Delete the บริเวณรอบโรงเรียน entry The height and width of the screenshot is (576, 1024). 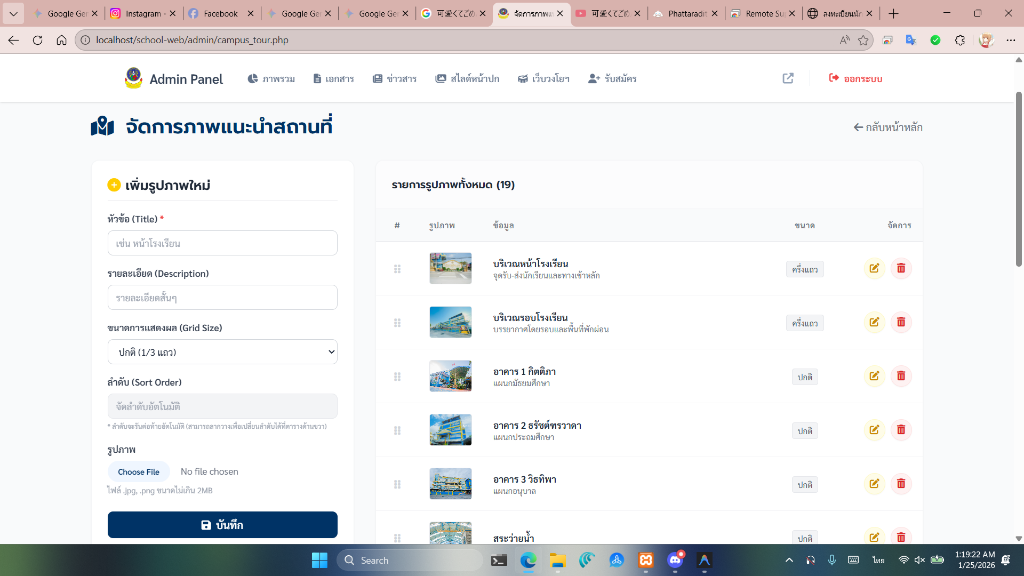tap(902, 322)
